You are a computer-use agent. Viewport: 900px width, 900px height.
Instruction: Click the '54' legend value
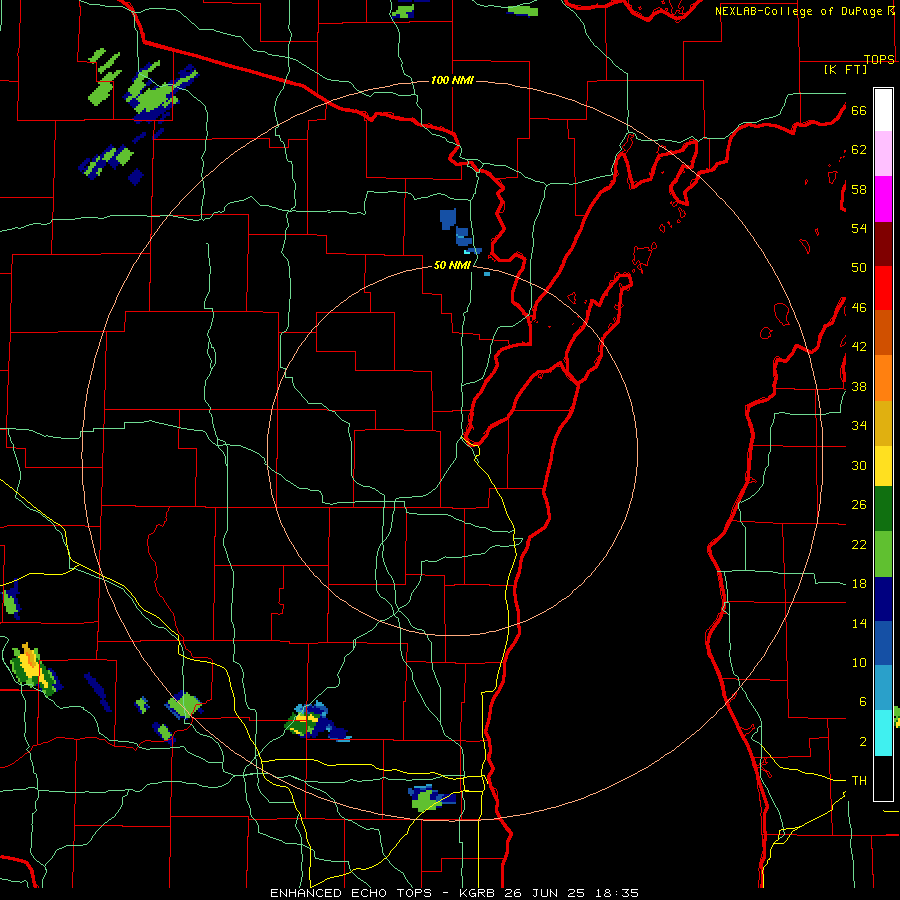859,228
